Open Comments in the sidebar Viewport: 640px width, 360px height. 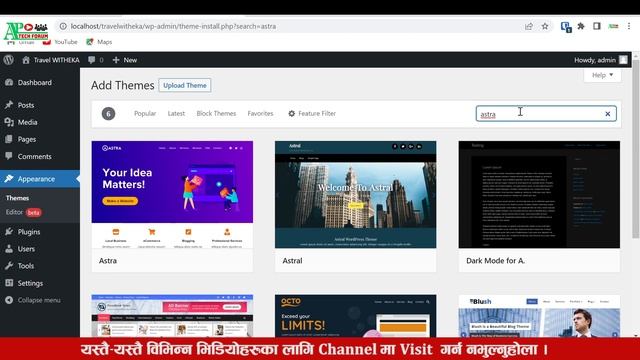[x=40, y=156]
